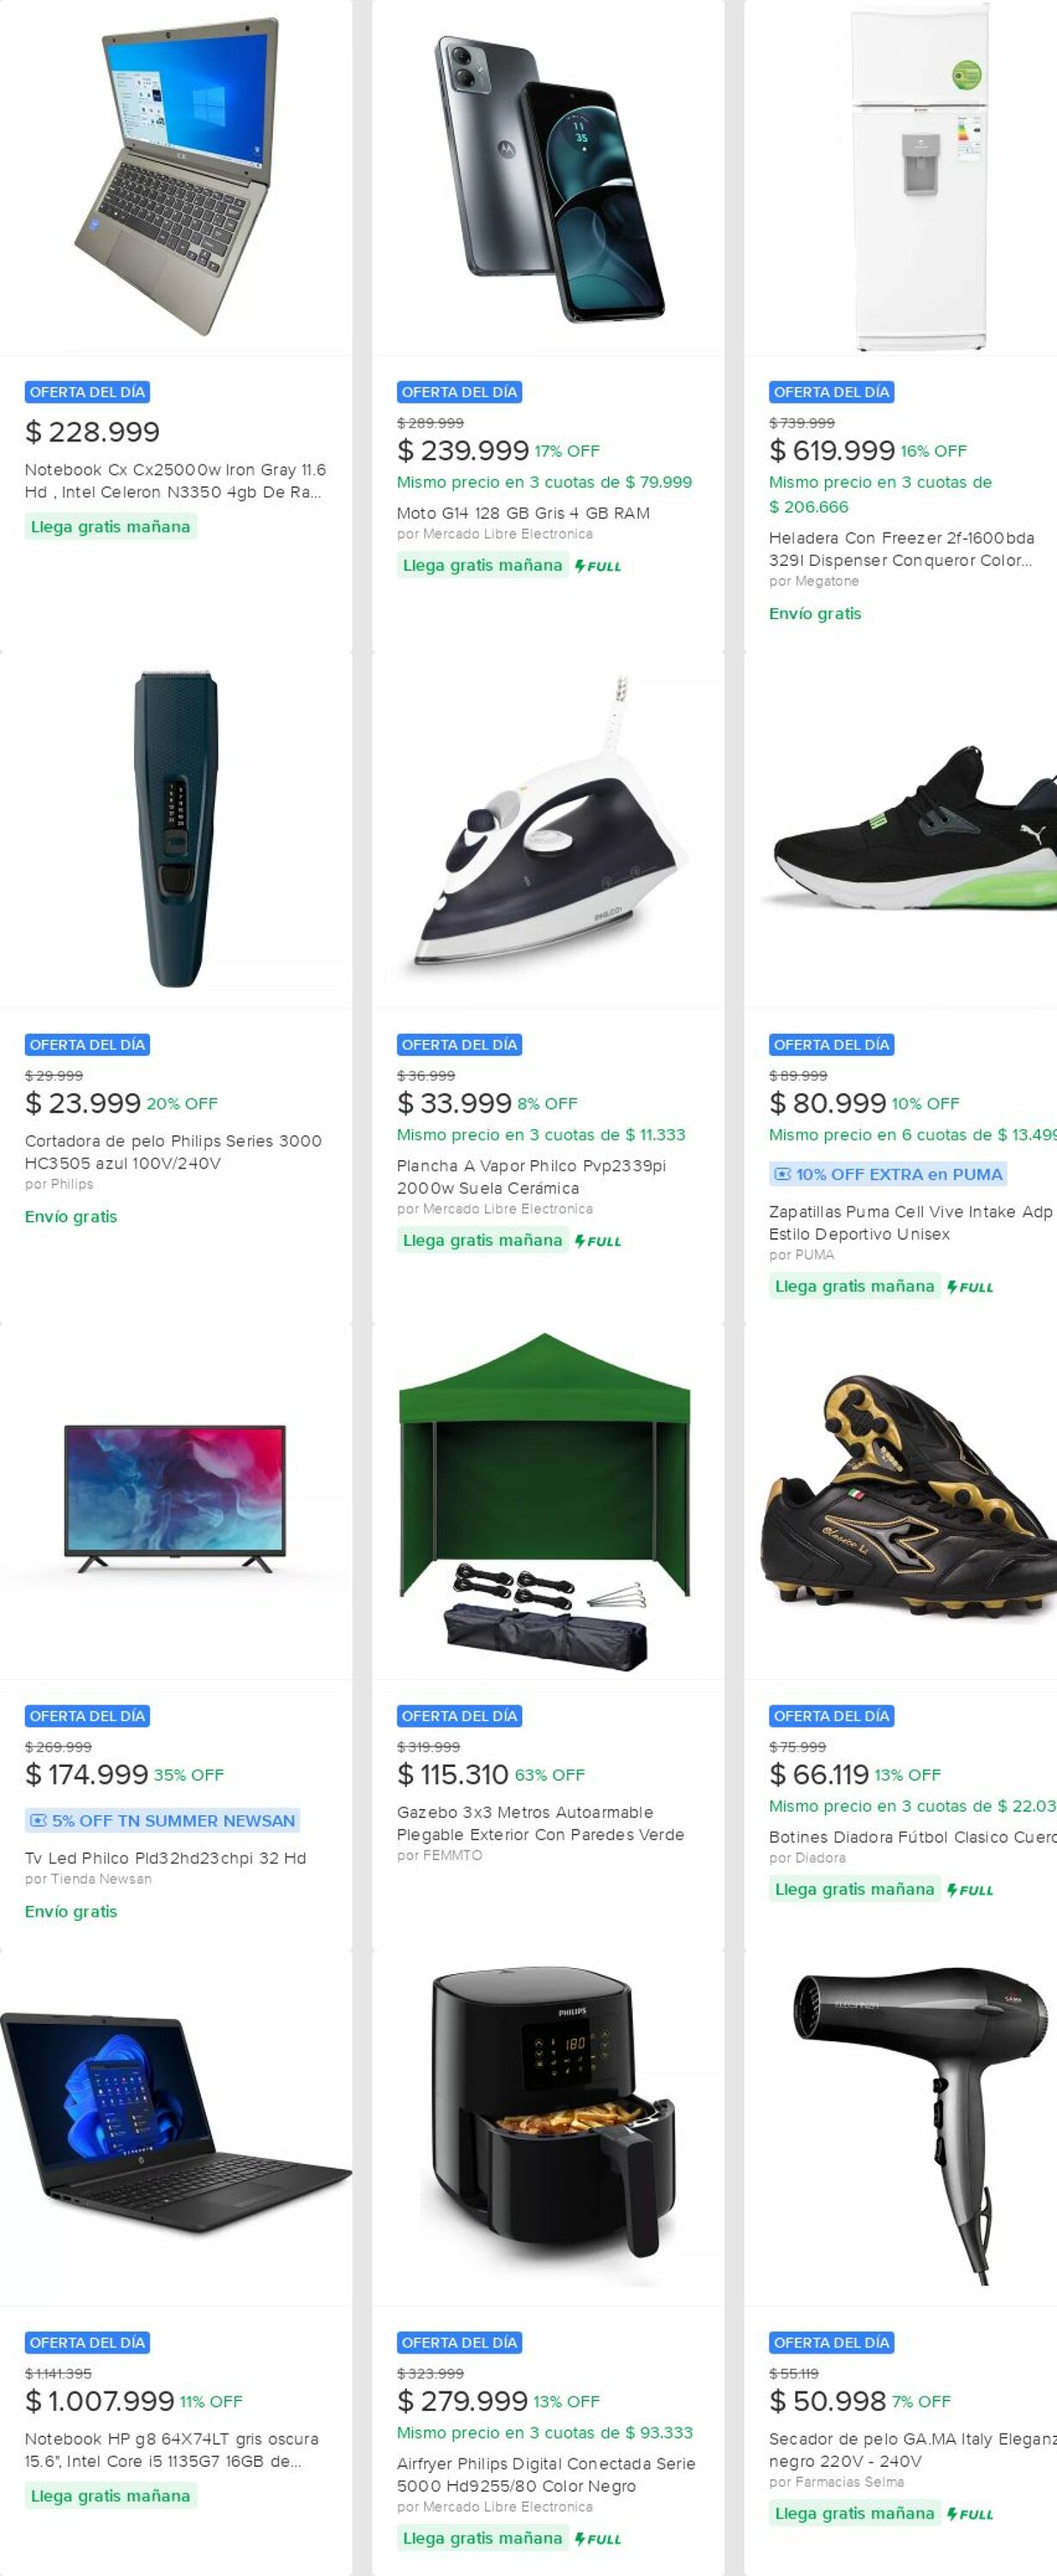Click the 5% OFF TN SUMMER NEWSAN coupon
The image size is (1057, 2576).
pyautogui.click(x=163, y=1821)
